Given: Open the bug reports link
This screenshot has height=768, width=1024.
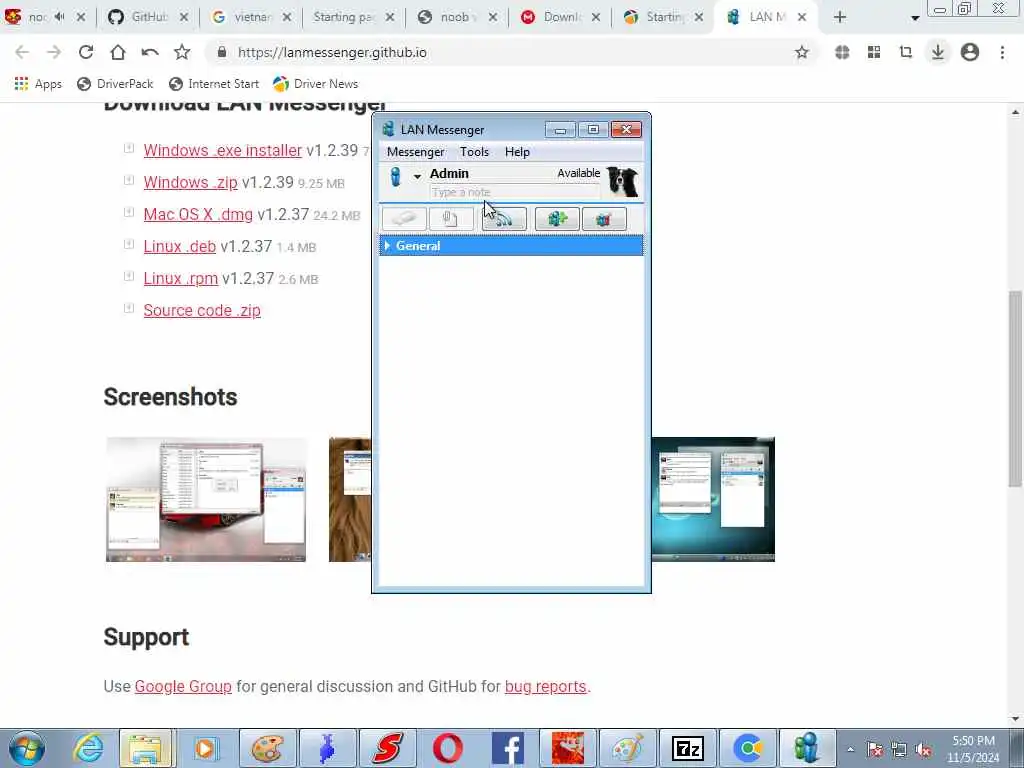Looking at the screenshot, I should pos(545,686).
